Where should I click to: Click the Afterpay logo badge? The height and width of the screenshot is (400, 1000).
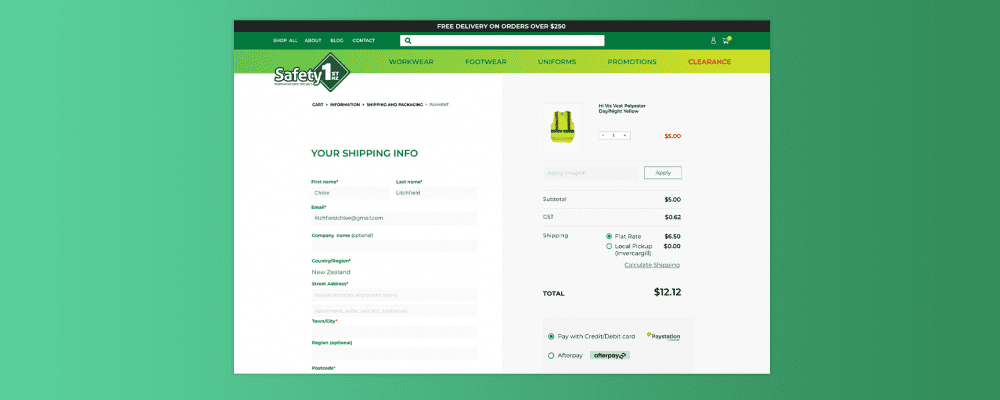(x=610, y=355)
